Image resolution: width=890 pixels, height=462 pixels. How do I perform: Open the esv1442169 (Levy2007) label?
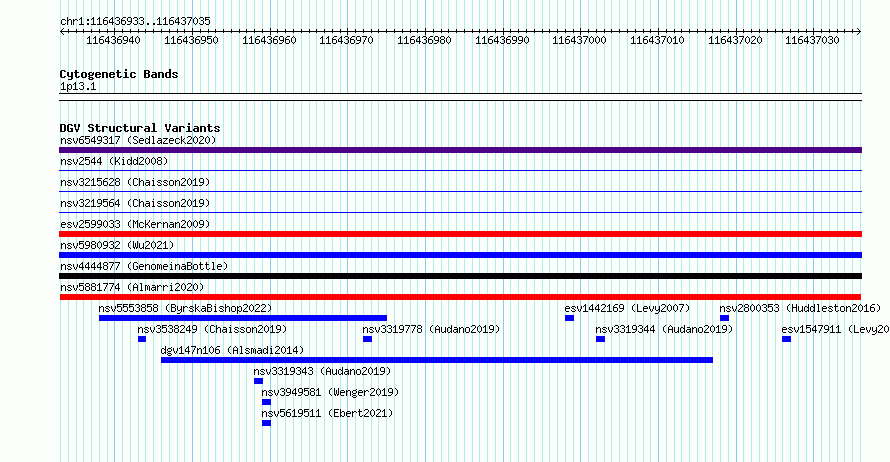627,308
